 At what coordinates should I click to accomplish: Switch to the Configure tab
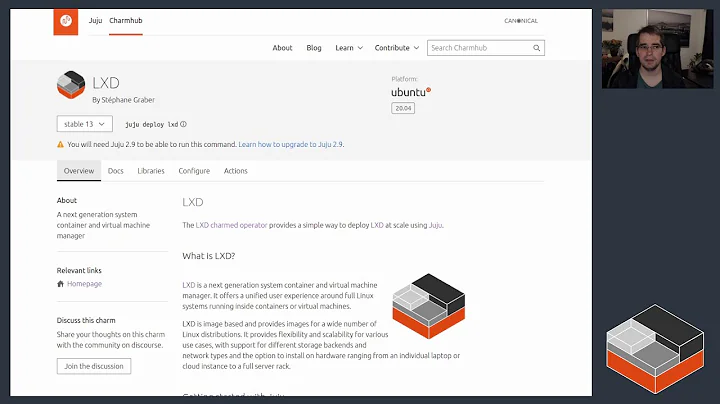(194, 171)
